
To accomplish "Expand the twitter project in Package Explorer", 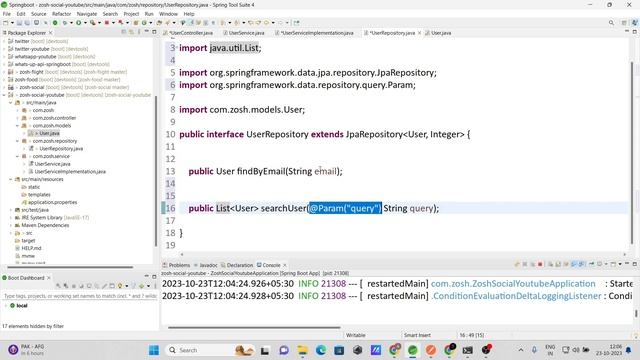I will point(4,41).
